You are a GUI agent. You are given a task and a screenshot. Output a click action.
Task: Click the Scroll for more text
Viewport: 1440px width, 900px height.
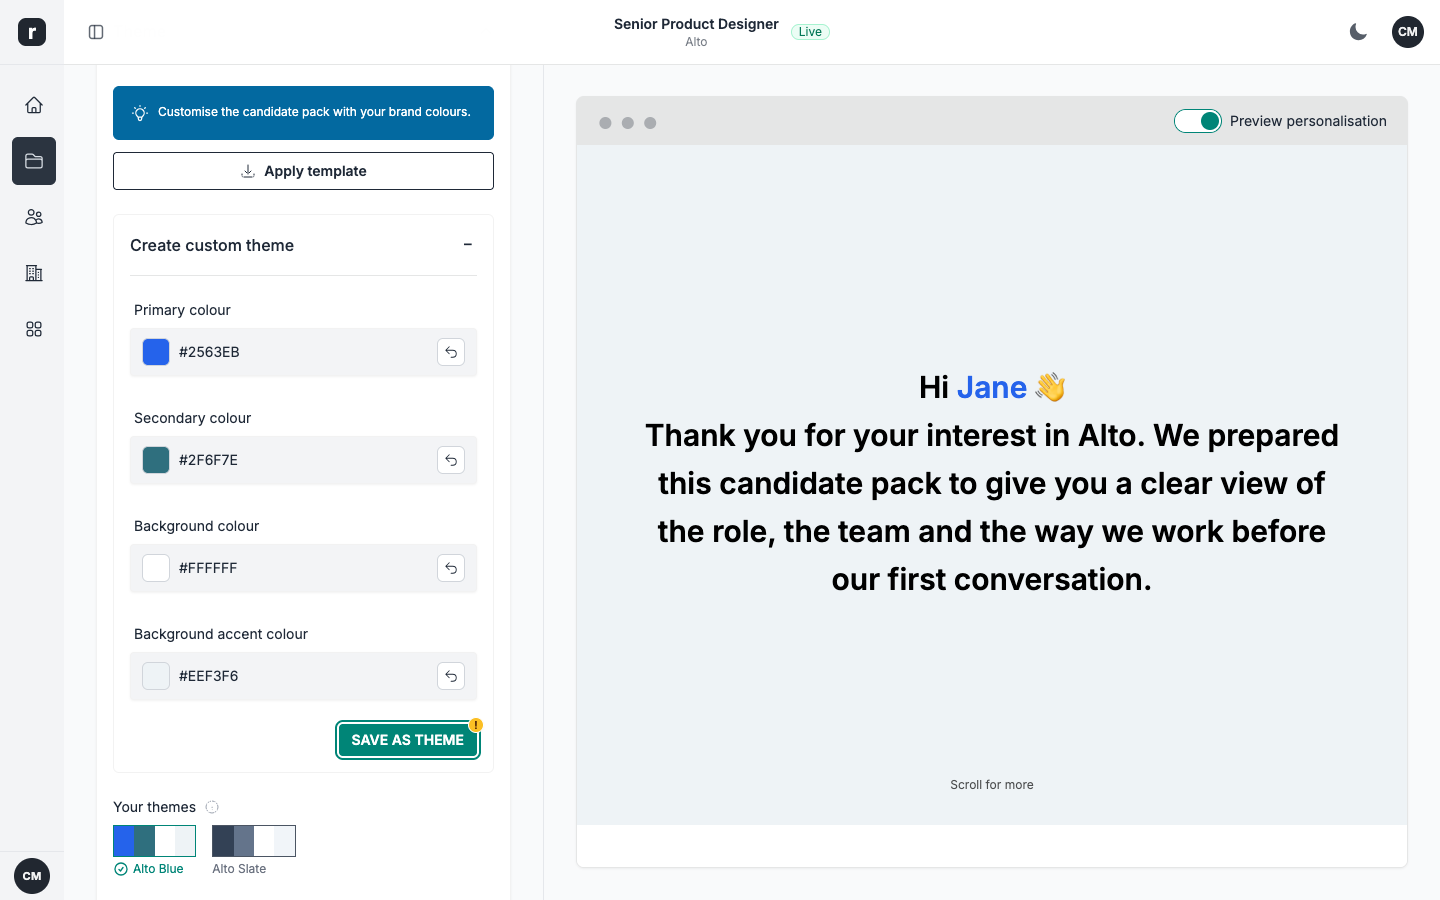point(992,785)
